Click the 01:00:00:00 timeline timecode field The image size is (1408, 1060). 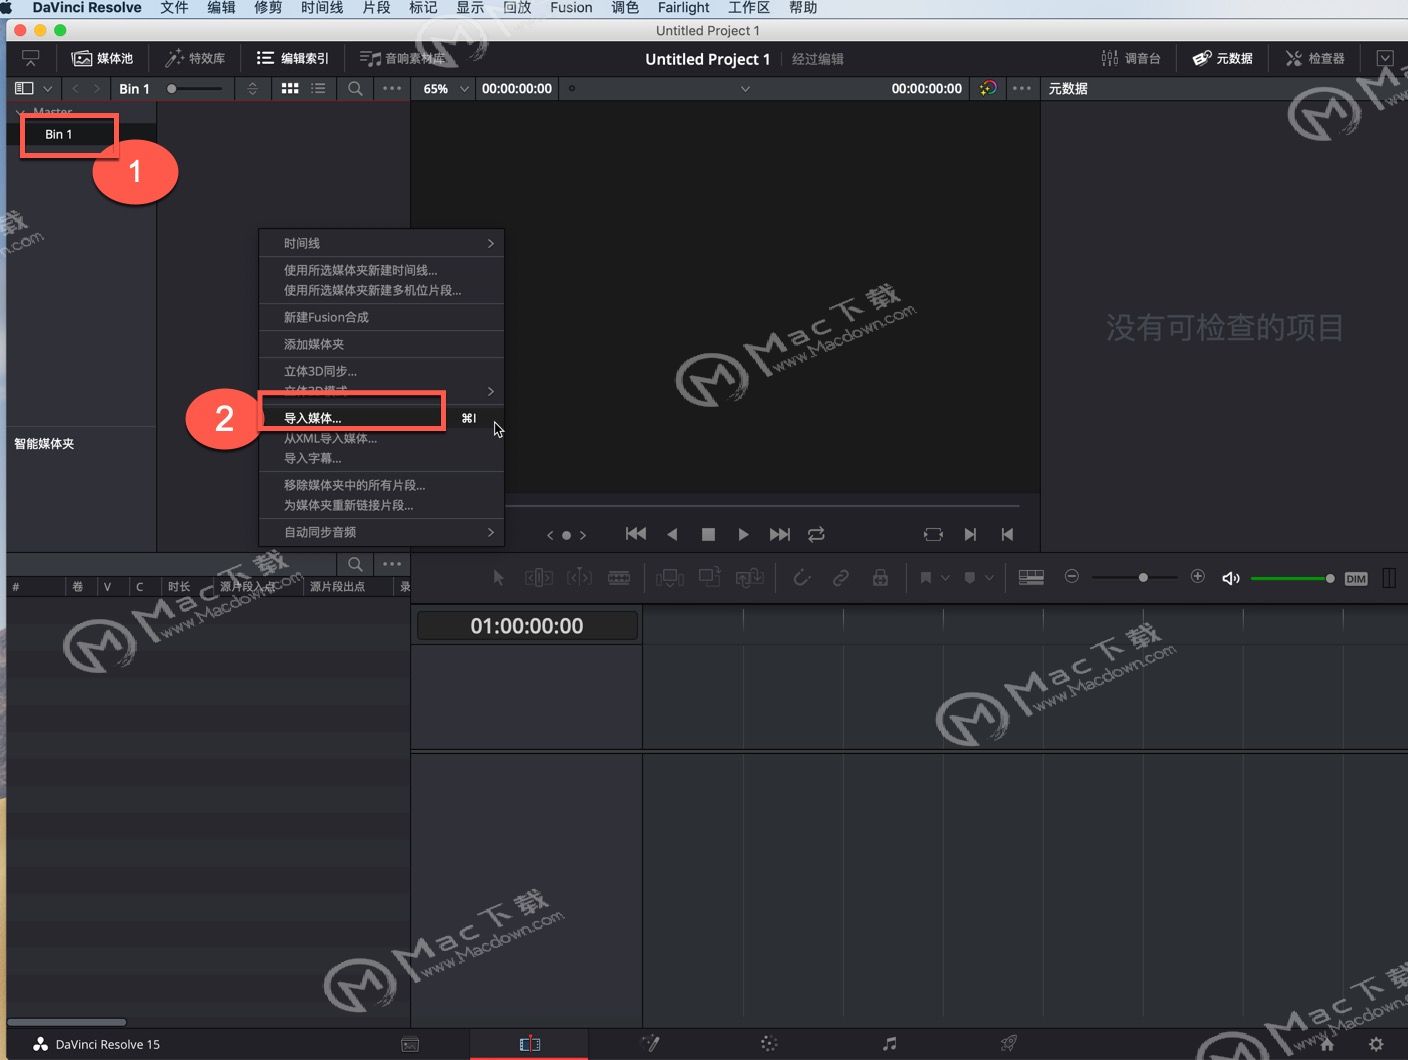pos(527,626)
